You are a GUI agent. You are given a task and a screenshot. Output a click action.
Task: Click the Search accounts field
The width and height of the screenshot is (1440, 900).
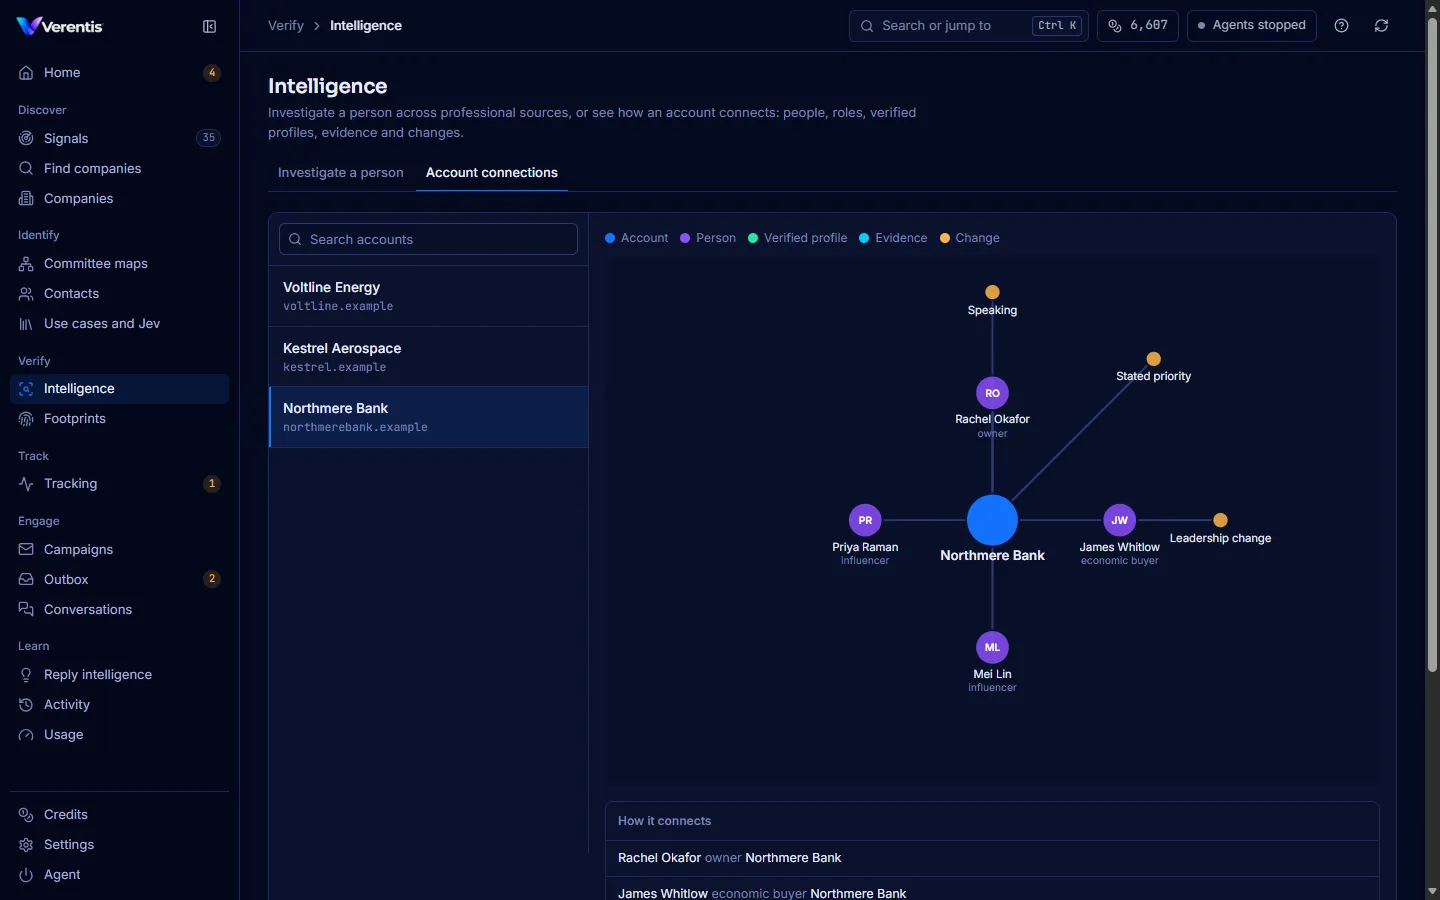(428, 239)
